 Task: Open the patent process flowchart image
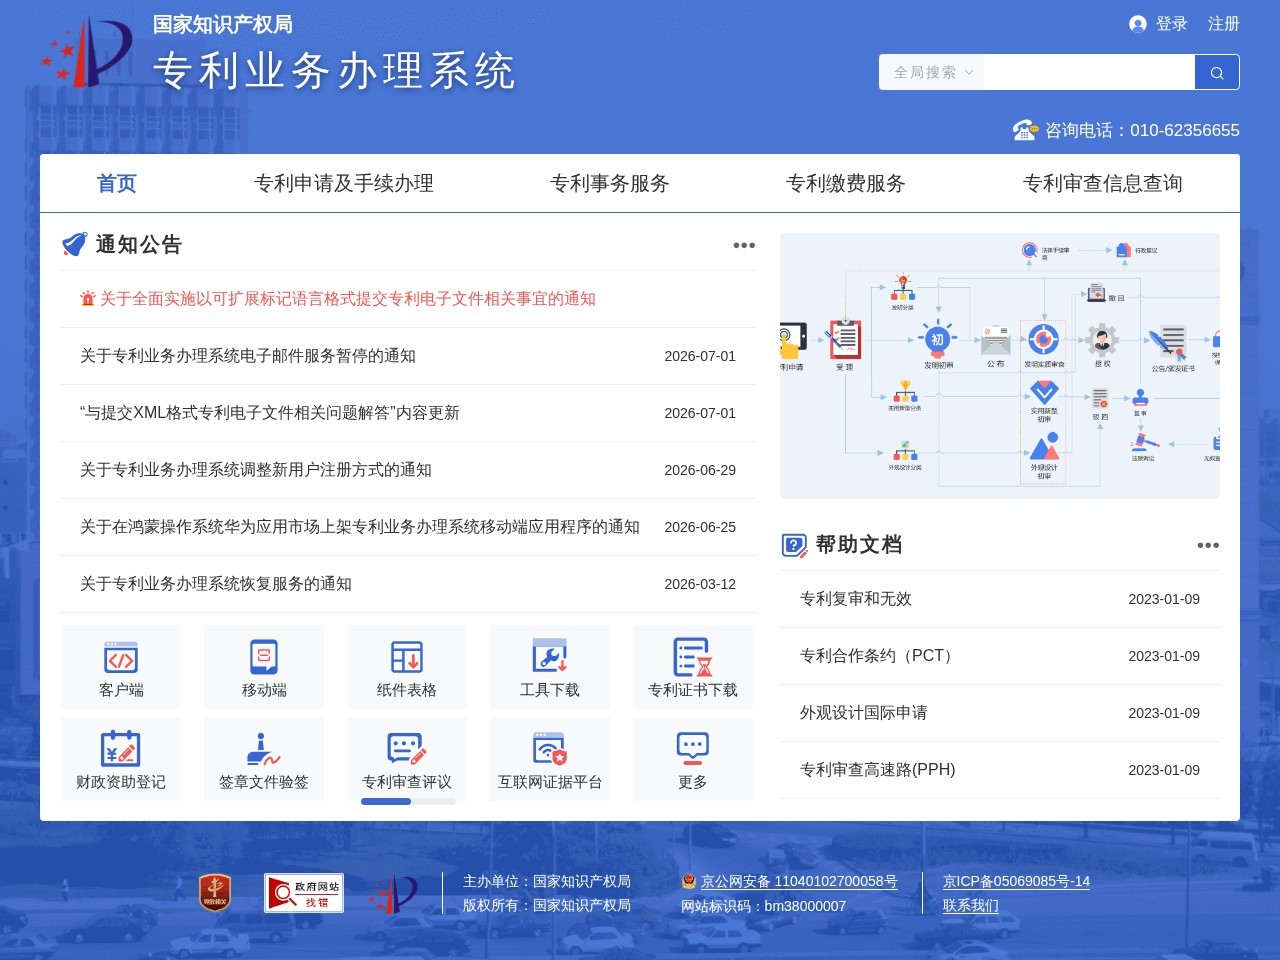click(1000, 366)
